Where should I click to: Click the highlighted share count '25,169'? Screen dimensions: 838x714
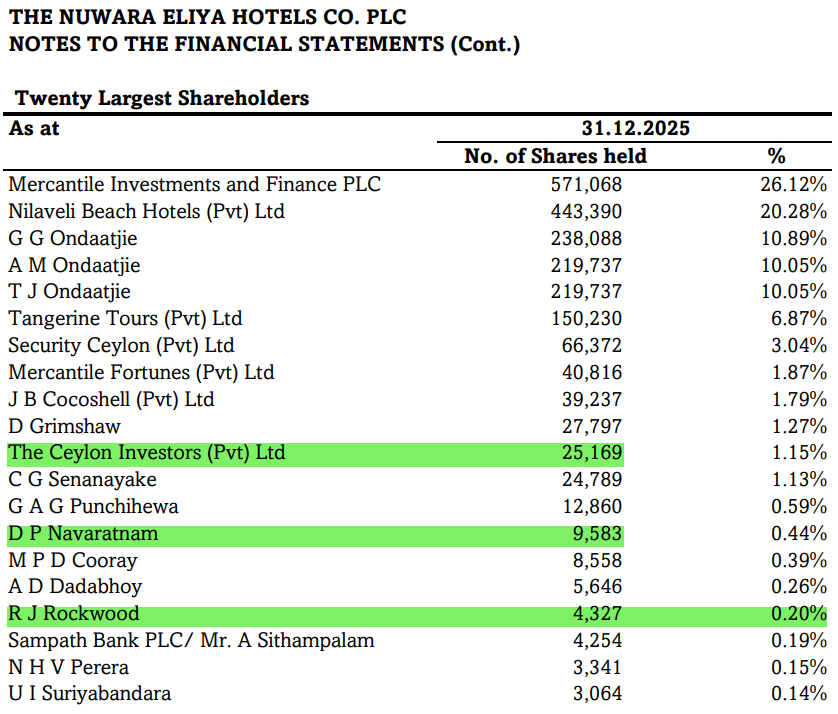coord(592,453)
